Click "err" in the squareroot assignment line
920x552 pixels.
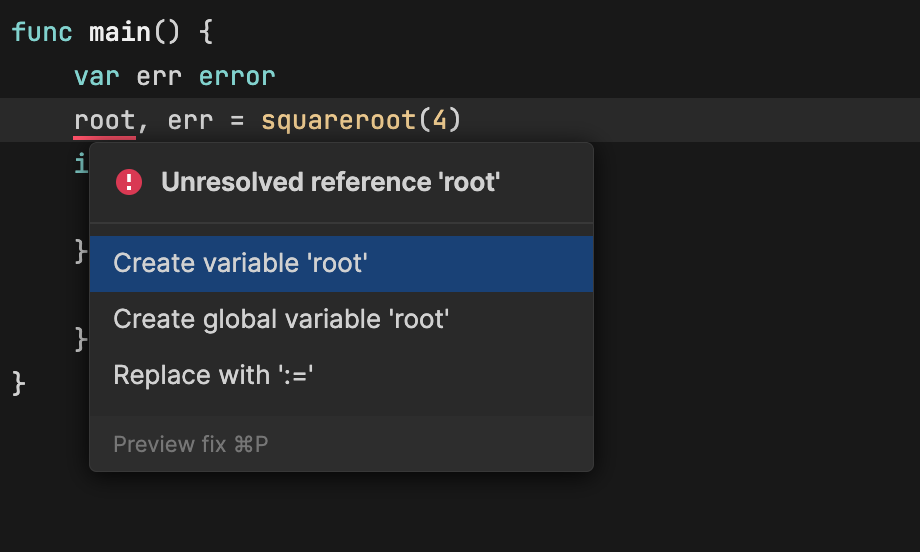pos(190,121)
